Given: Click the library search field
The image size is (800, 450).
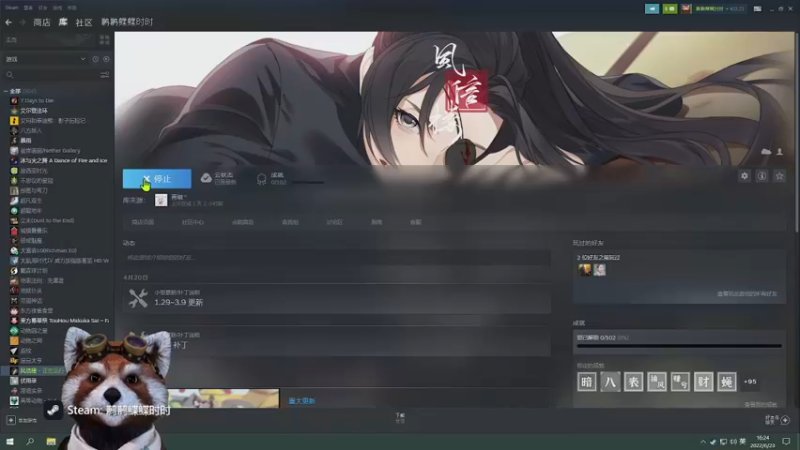Looking at the screenshot, I should pyautogui.click(x=51, y=75).
